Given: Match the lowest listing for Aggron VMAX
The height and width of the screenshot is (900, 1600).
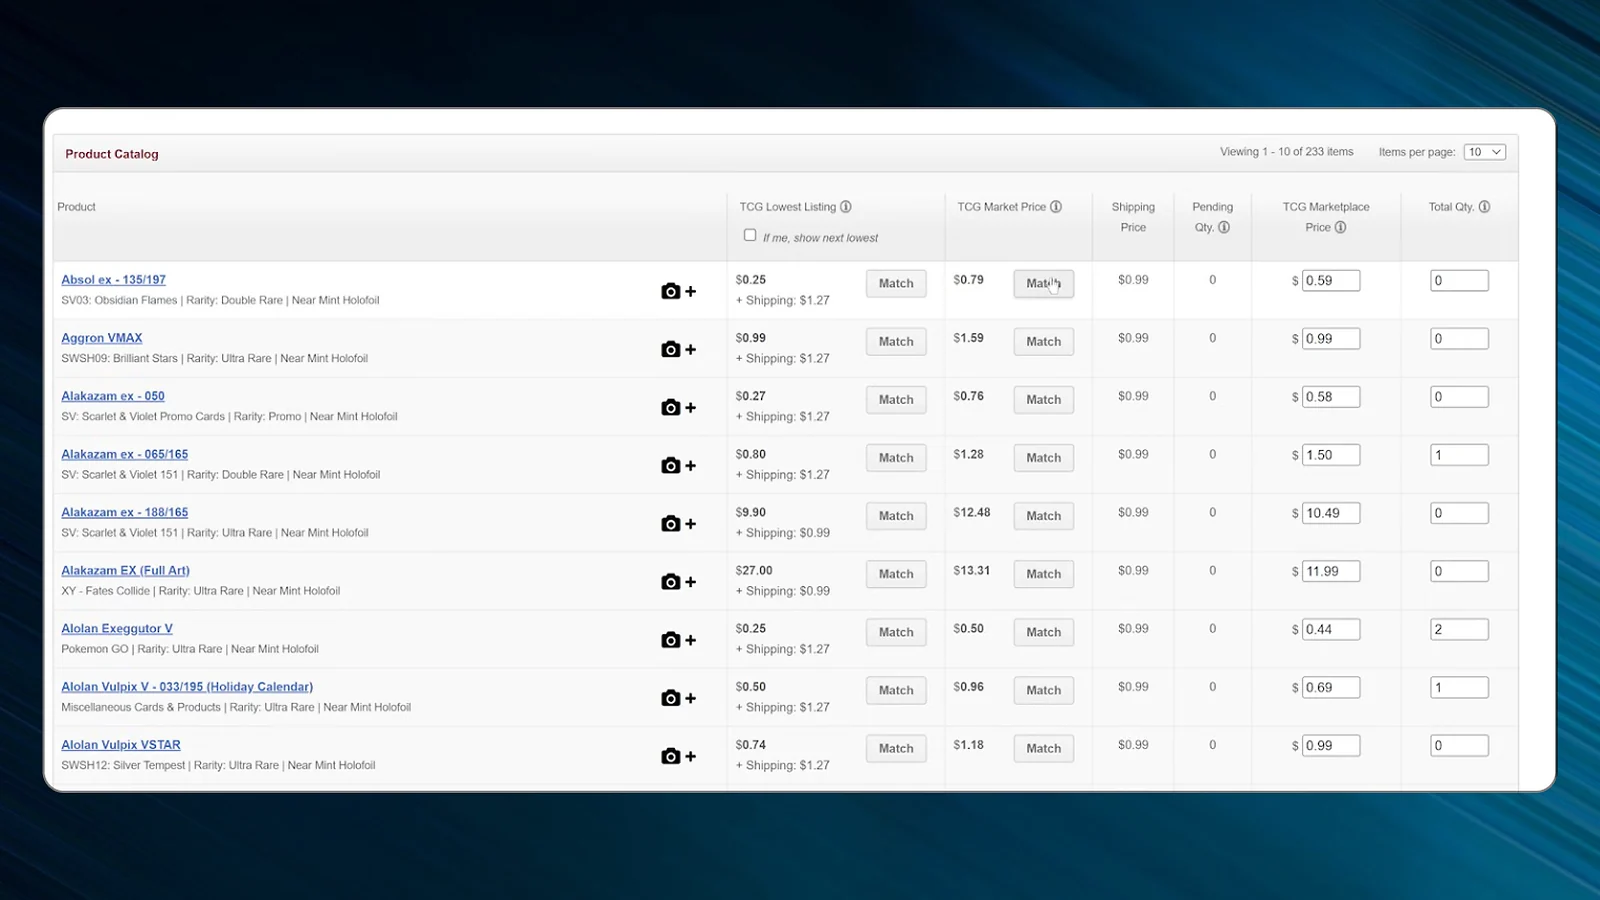Looking at the screenshot, I should pyautogui.click(x=895, y=341).
